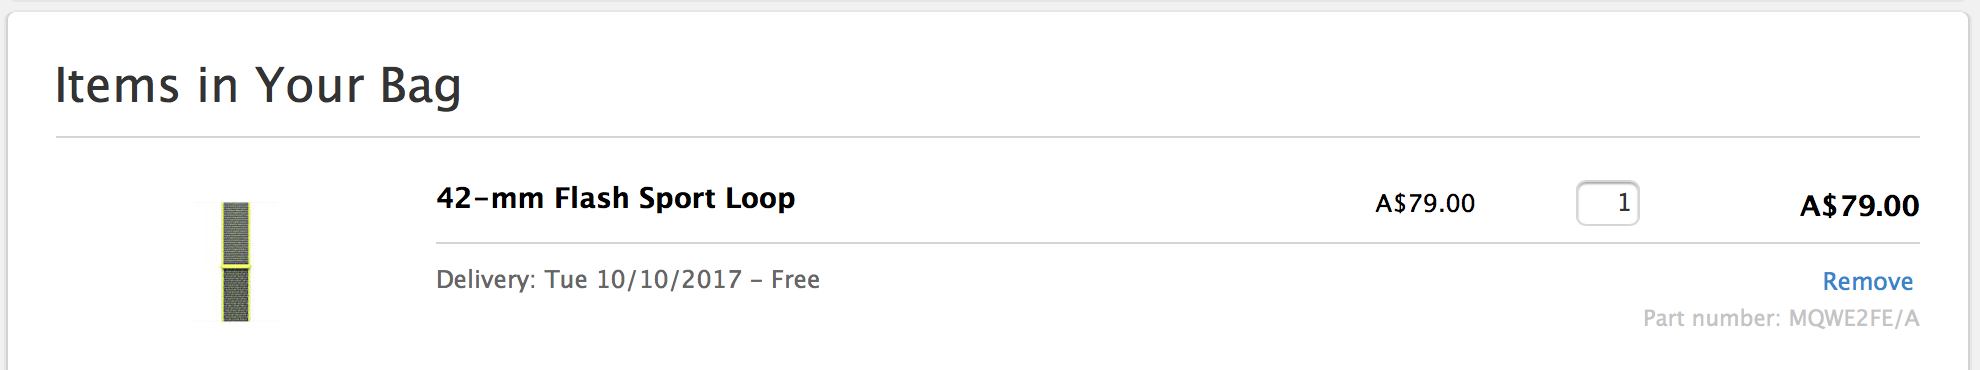
Task: Click the upper half of the strap image
Action: pos(236,232)
